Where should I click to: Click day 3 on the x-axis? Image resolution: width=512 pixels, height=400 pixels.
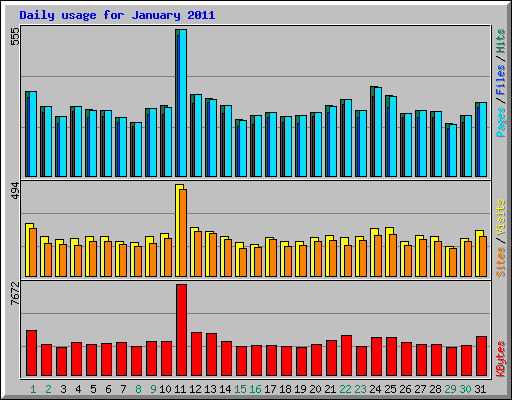[x=63, y=389]
